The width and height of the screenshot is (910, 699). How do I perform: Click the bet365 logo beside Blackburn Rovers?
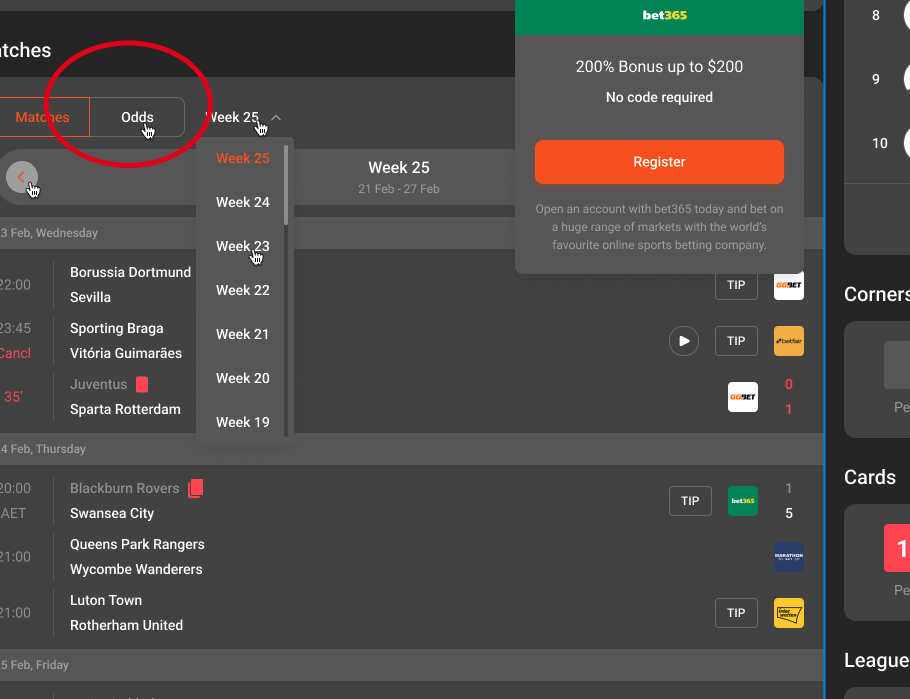tap(743, 500)
